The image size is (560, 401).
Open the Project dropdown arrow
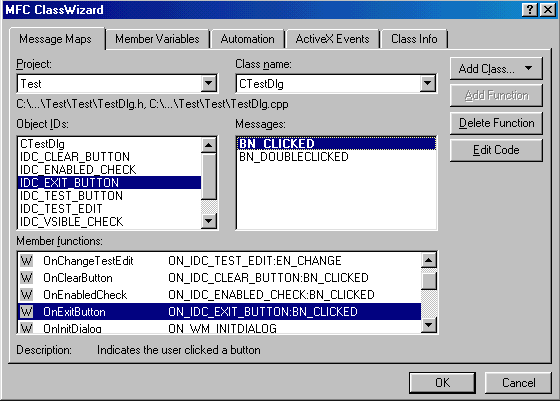(x=209, y=84)
